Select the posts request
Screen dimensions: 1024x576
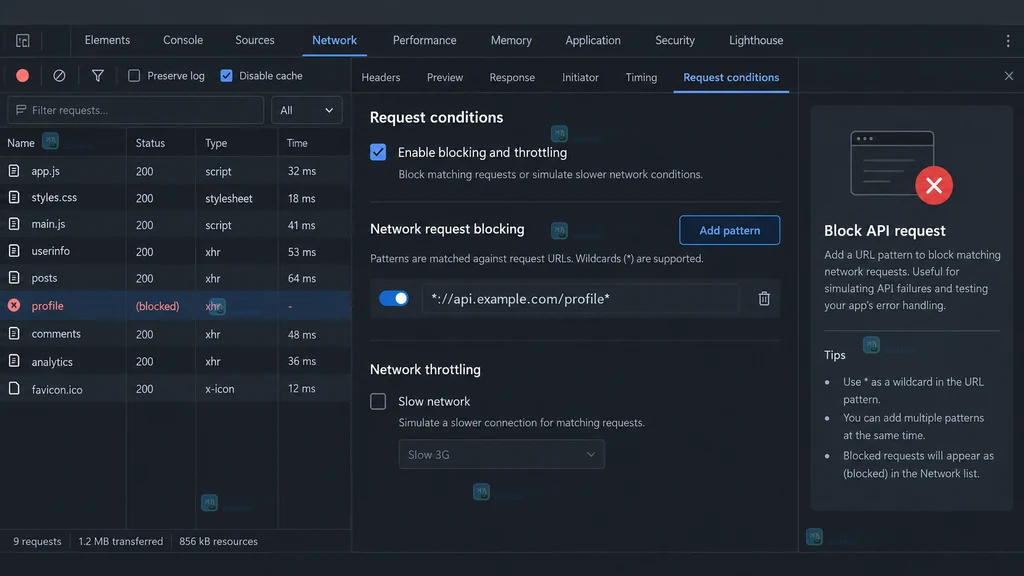[x=176, y=278]
